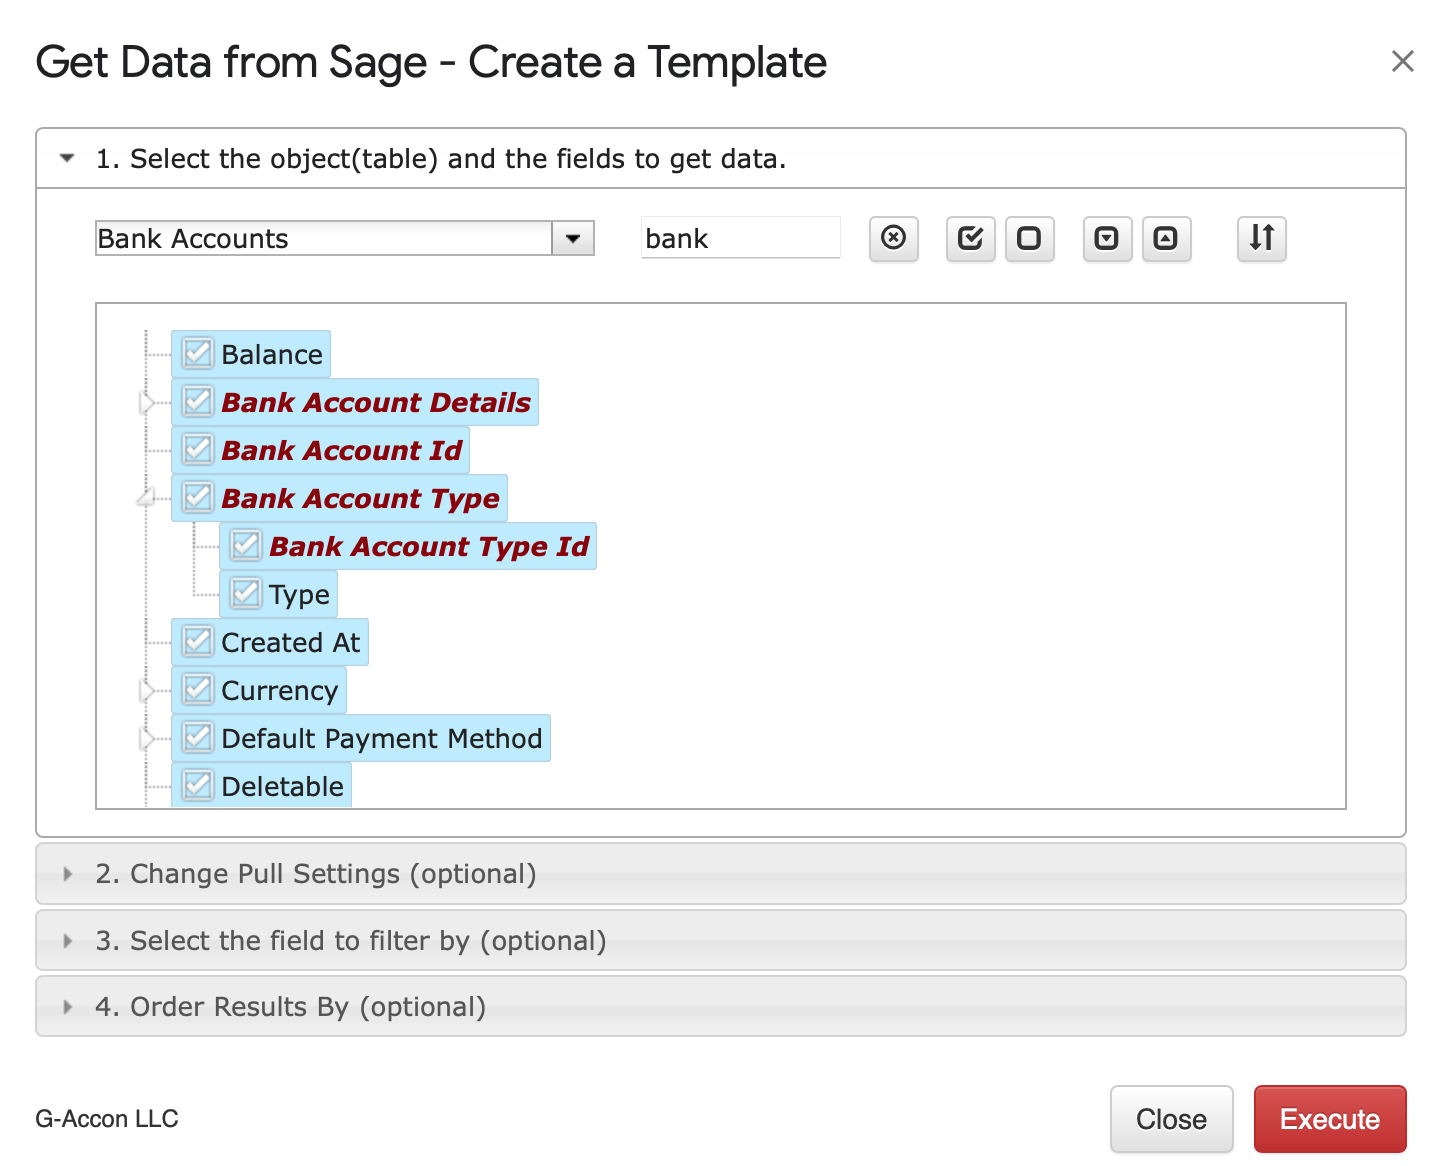Clear the search filter with the X icon
The height and width of the screenshot is (1166, 1444).
click(x=893, y=239)
